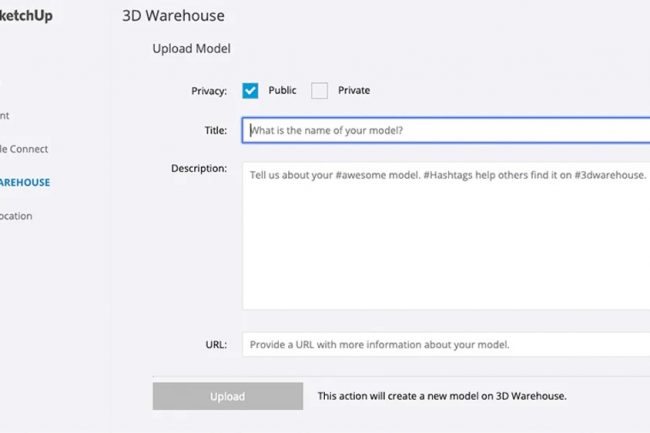Click the 'Privacy:' field label
The width and height of the screenshot is (650, 433).
pos(209,91)
